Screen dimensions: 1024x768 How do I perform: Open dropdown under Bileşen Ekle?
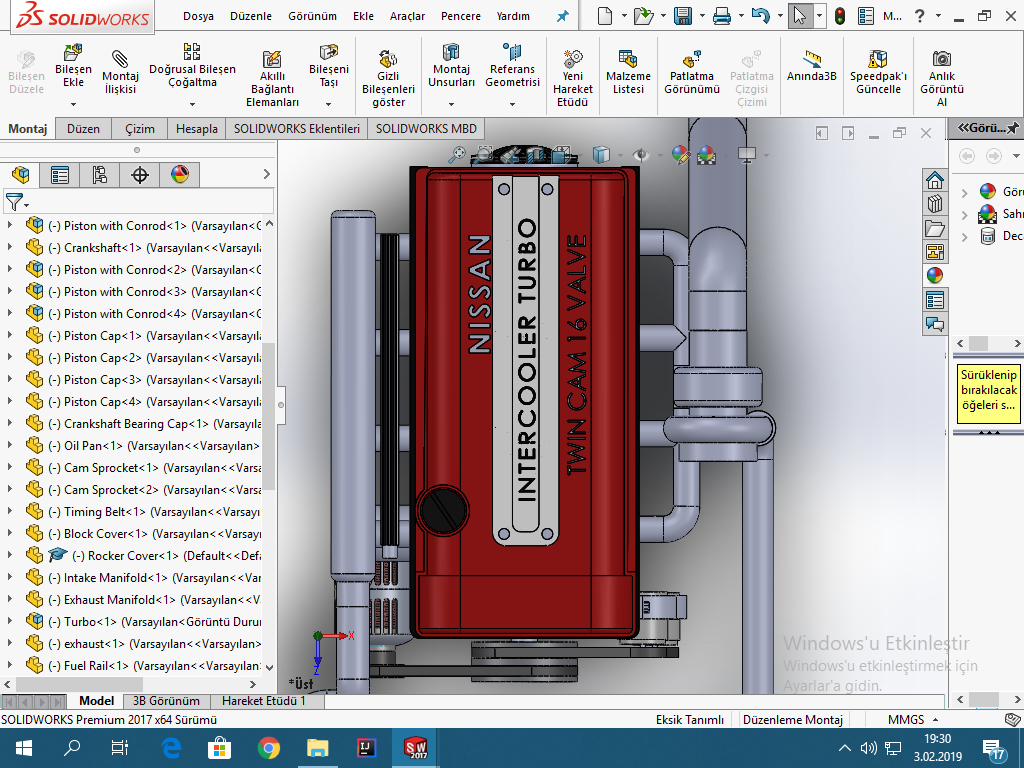(73, 104)
